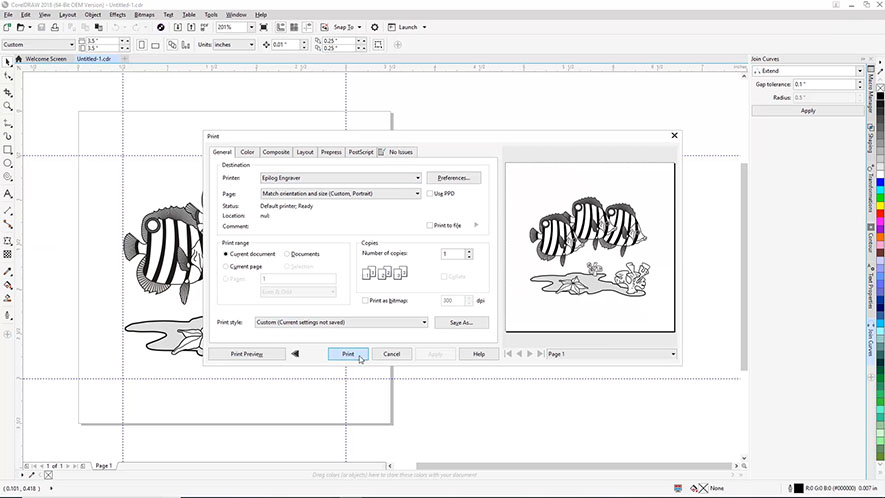
Task: Select the Current page radio button
Action: tap(226, 267)
